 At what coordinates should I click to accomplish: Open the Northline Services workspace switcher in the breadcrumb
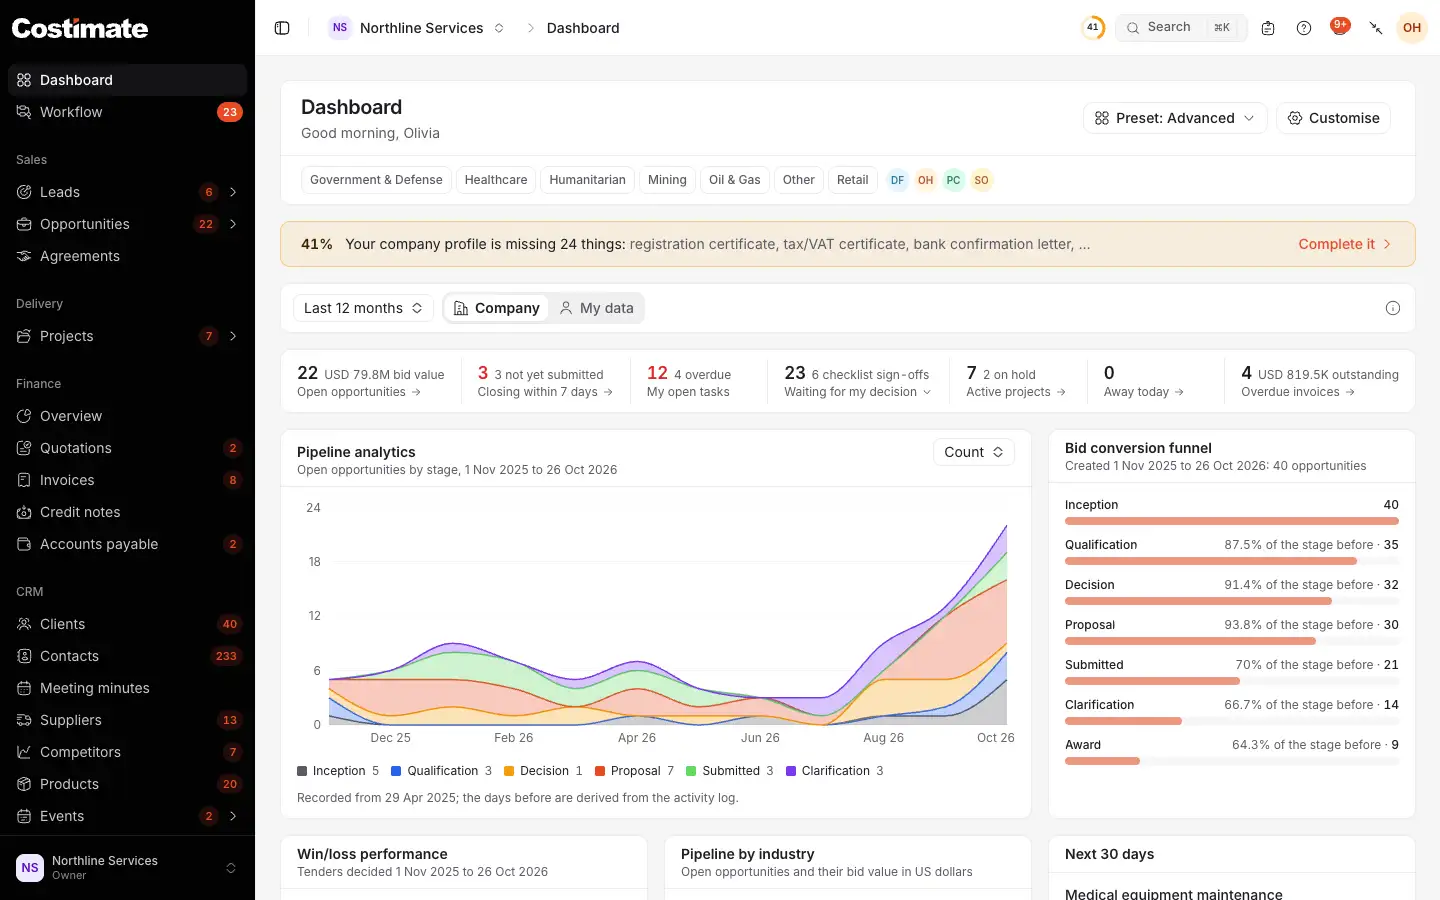coord(417,28)
